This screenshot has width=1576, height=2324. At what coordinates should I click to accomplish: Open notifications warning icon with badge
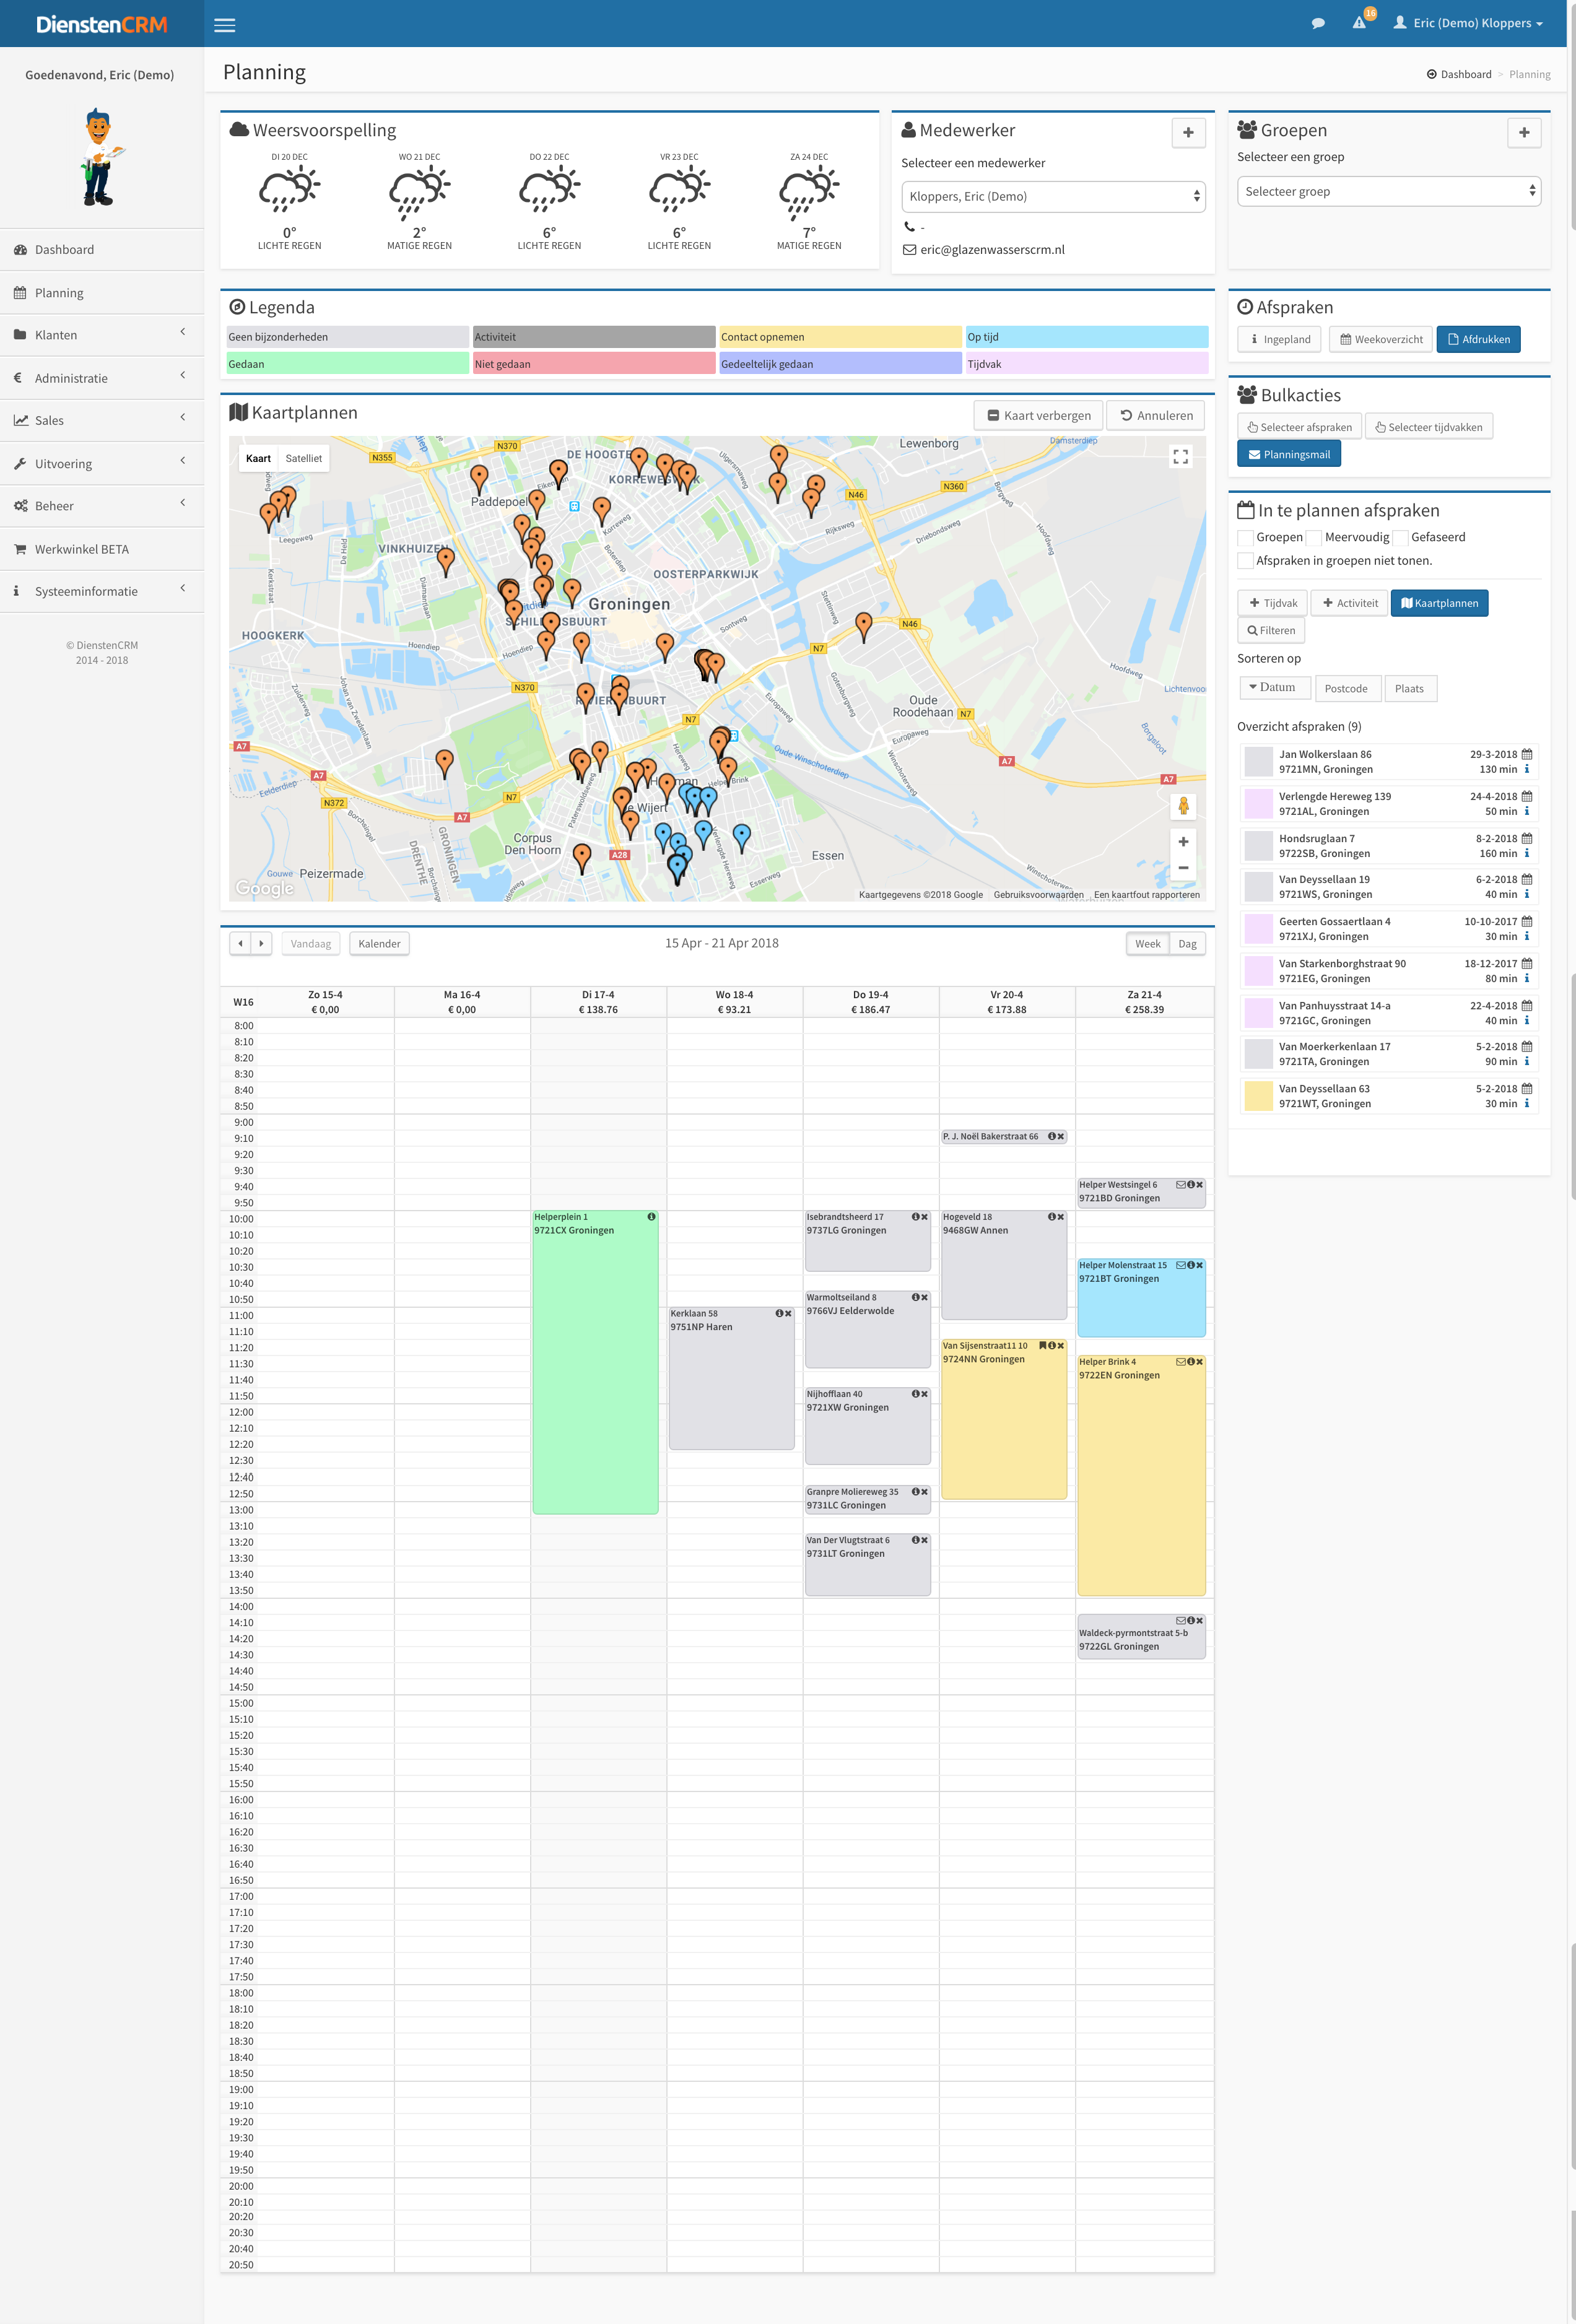click(x=1360, y=22)
